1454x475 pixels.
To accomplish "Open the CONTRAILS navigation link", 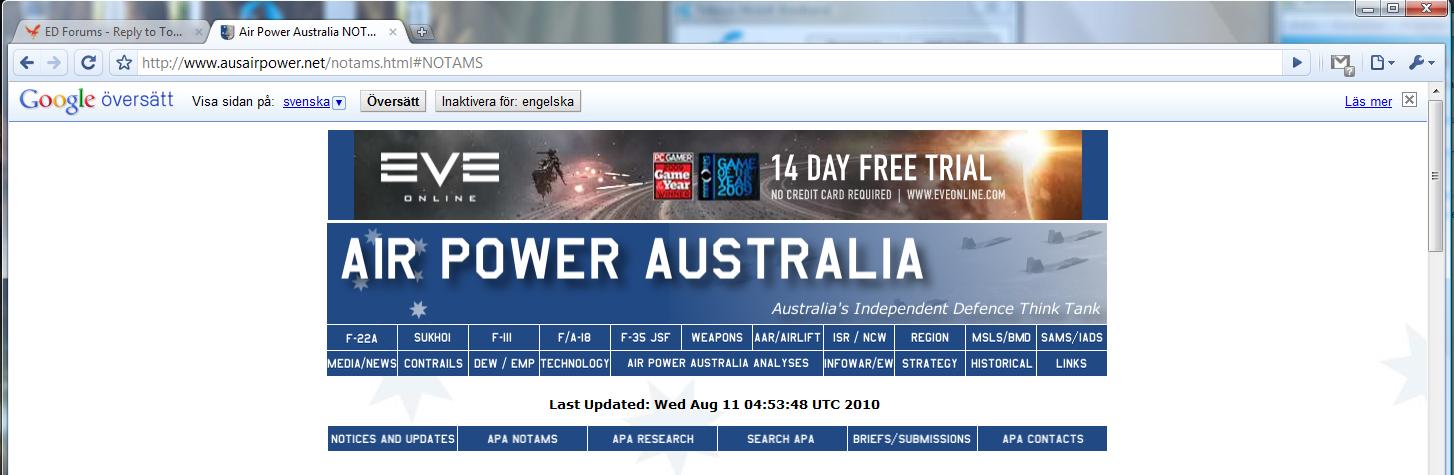I will coord(433,364).
